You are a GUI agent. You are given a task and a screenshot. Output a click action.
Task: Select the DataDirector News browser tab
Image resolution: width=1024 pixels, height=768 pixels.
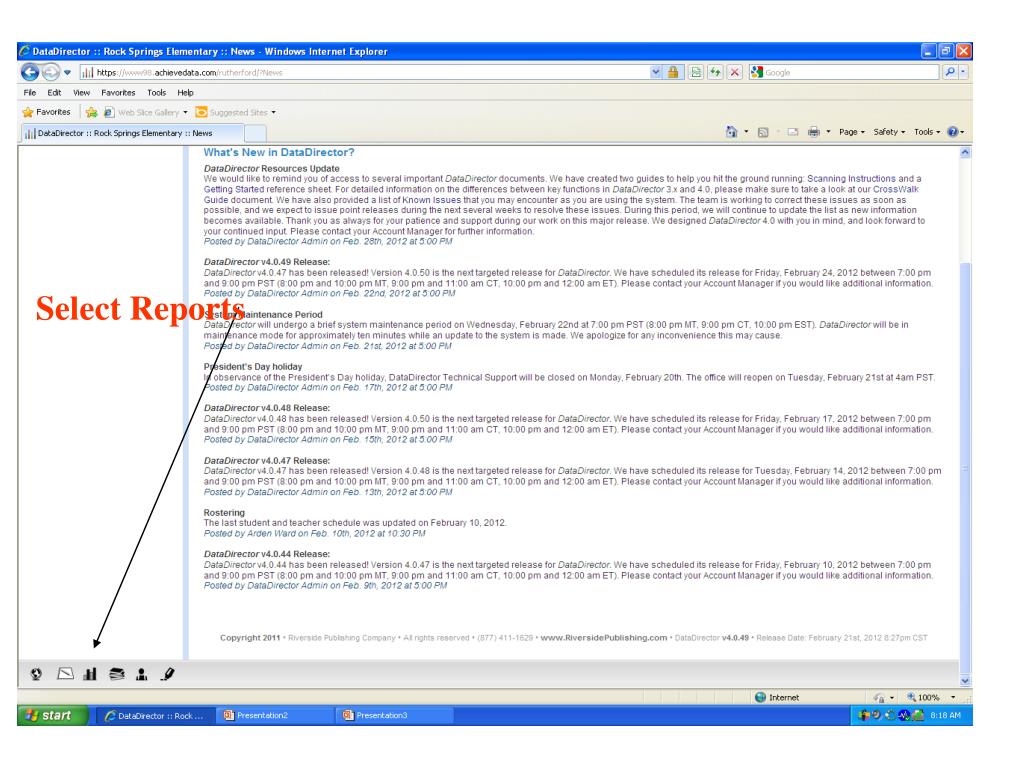coord(133,133)
